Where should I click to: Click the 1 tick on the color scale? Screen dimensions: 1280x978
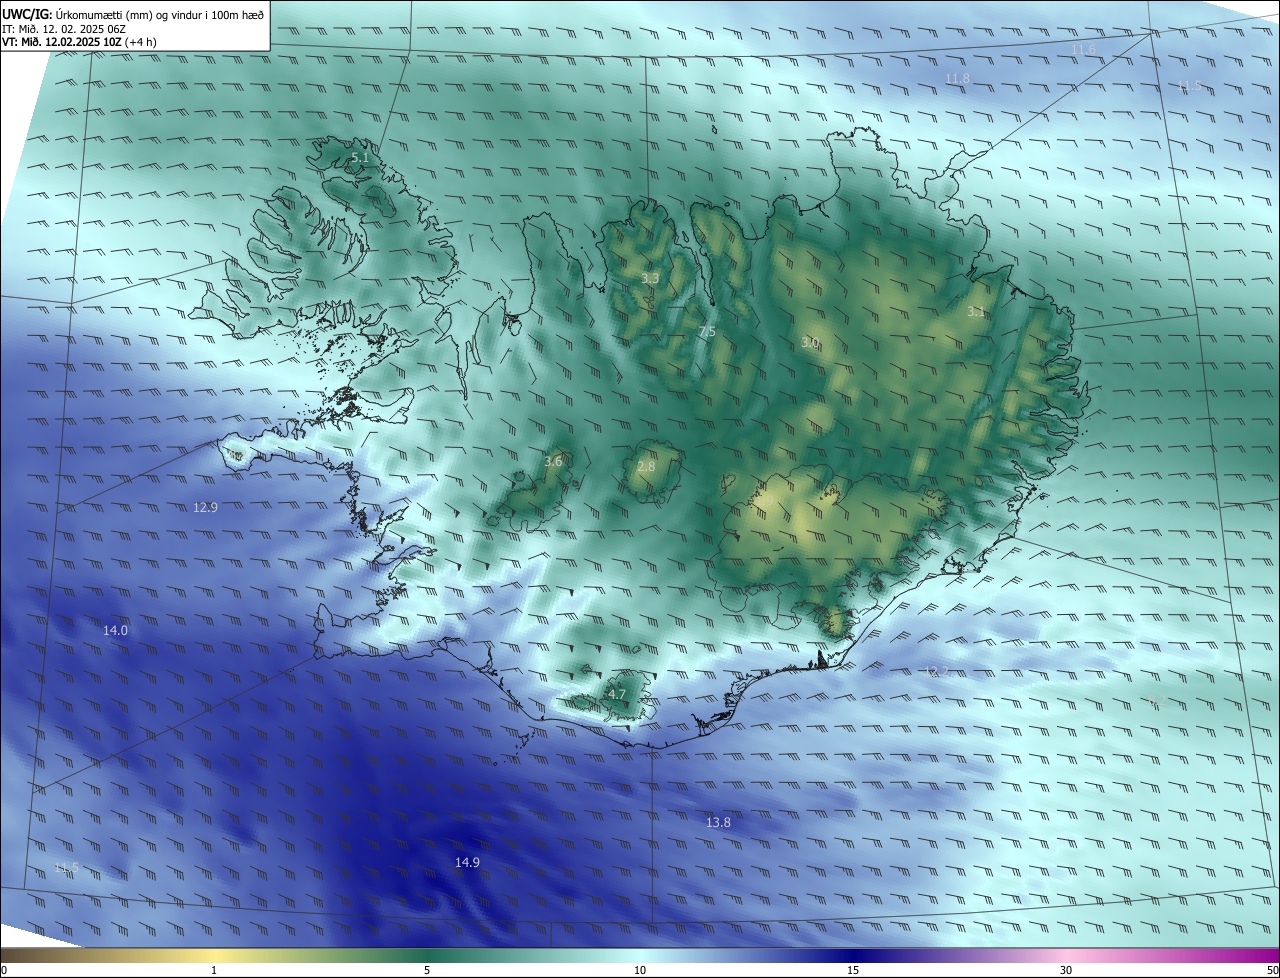tap(214, 970)
